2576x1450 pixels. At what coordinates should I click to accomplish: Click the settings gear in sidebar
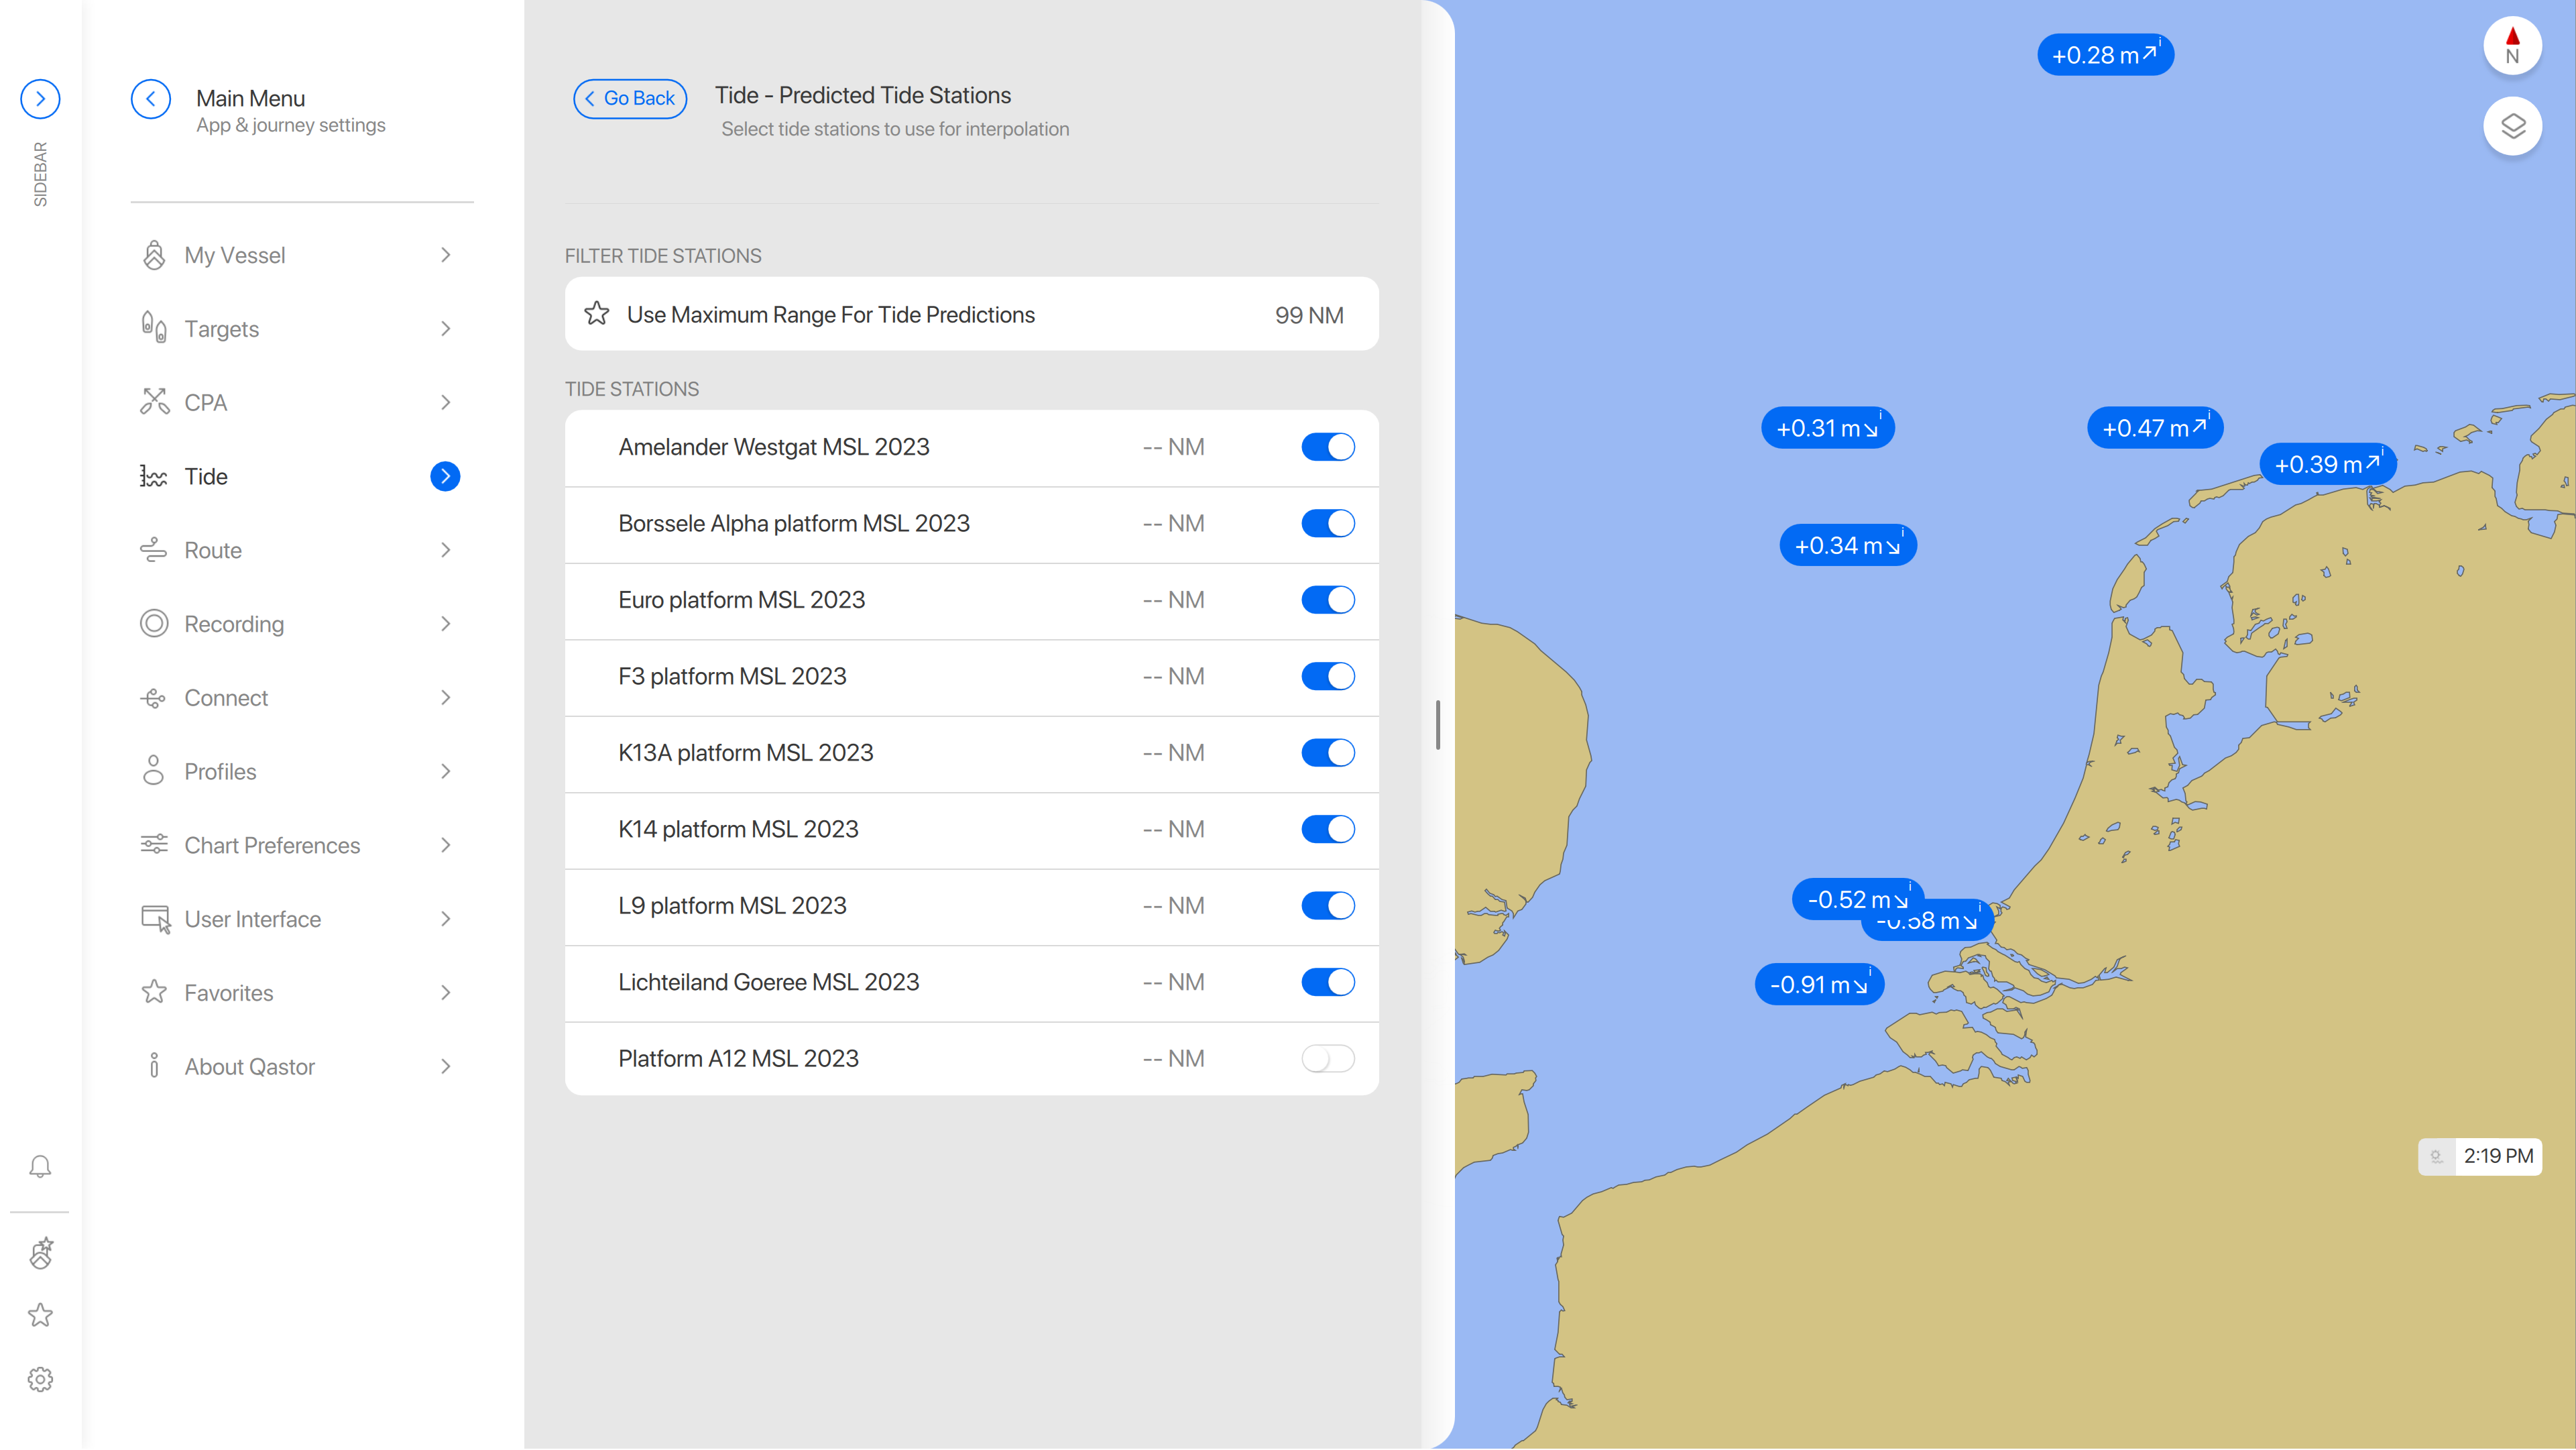tap(40, 1379)
